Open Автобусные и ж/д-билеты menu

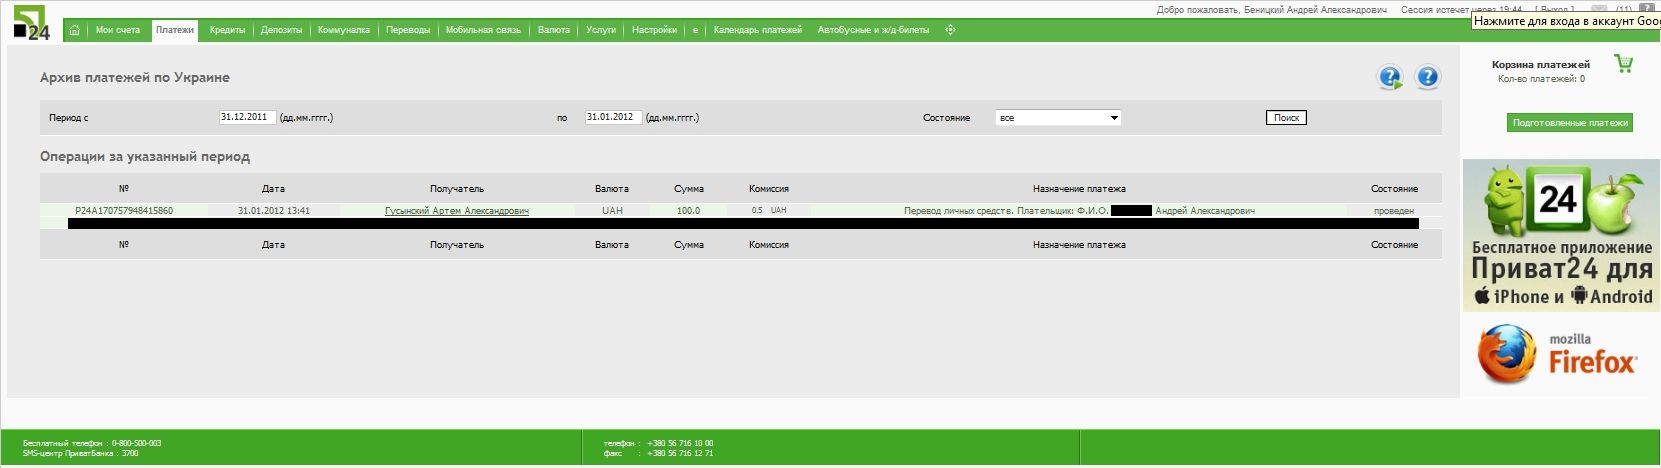[x=873, y=30]
